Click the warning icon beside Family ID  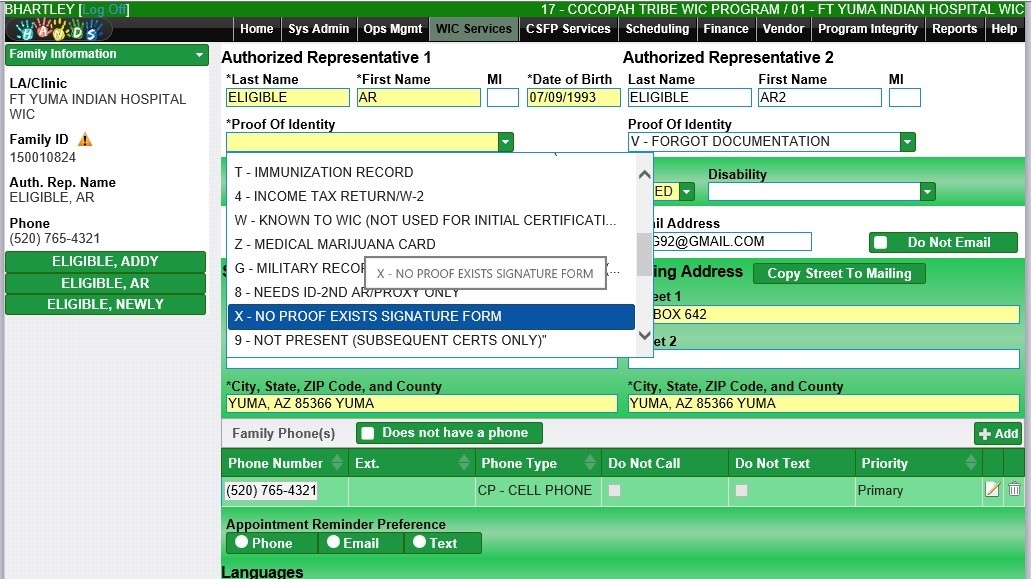click(85, 140)
